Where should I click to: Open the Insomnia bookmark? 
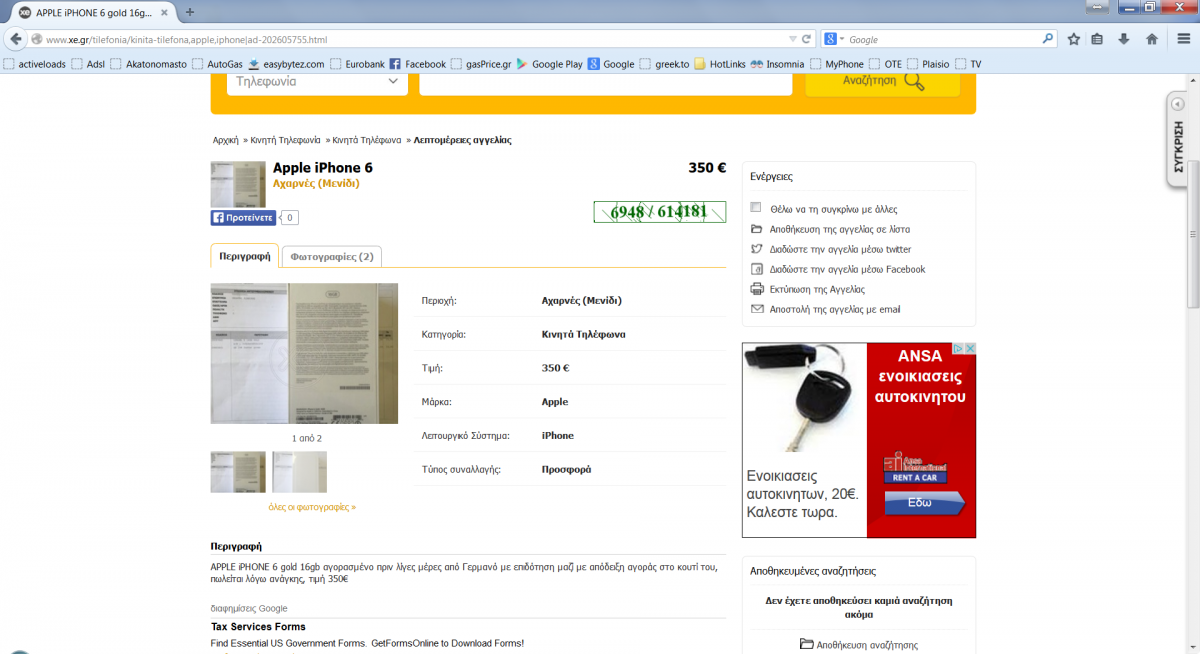(x=777, y=64)
